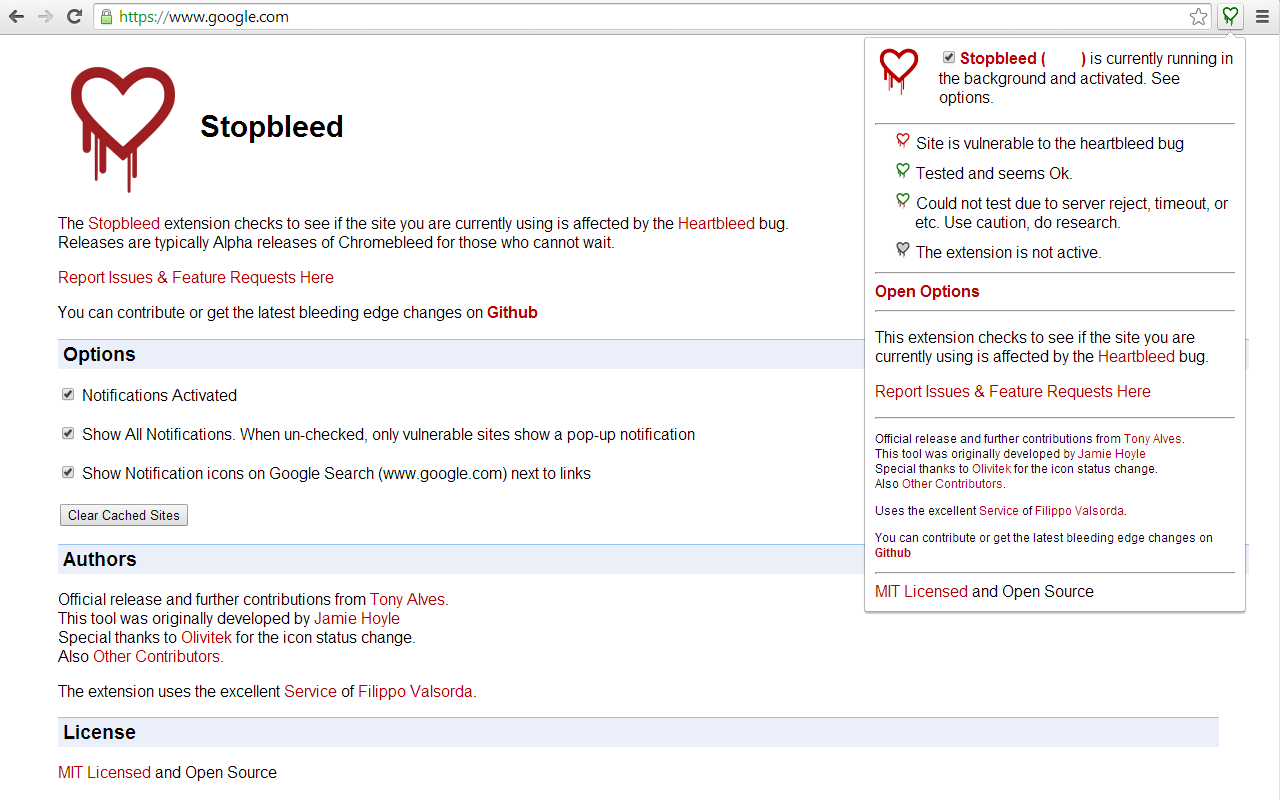Click the browser forward arrow
This screenshot has height=800, width=1280.
point(45,16)
